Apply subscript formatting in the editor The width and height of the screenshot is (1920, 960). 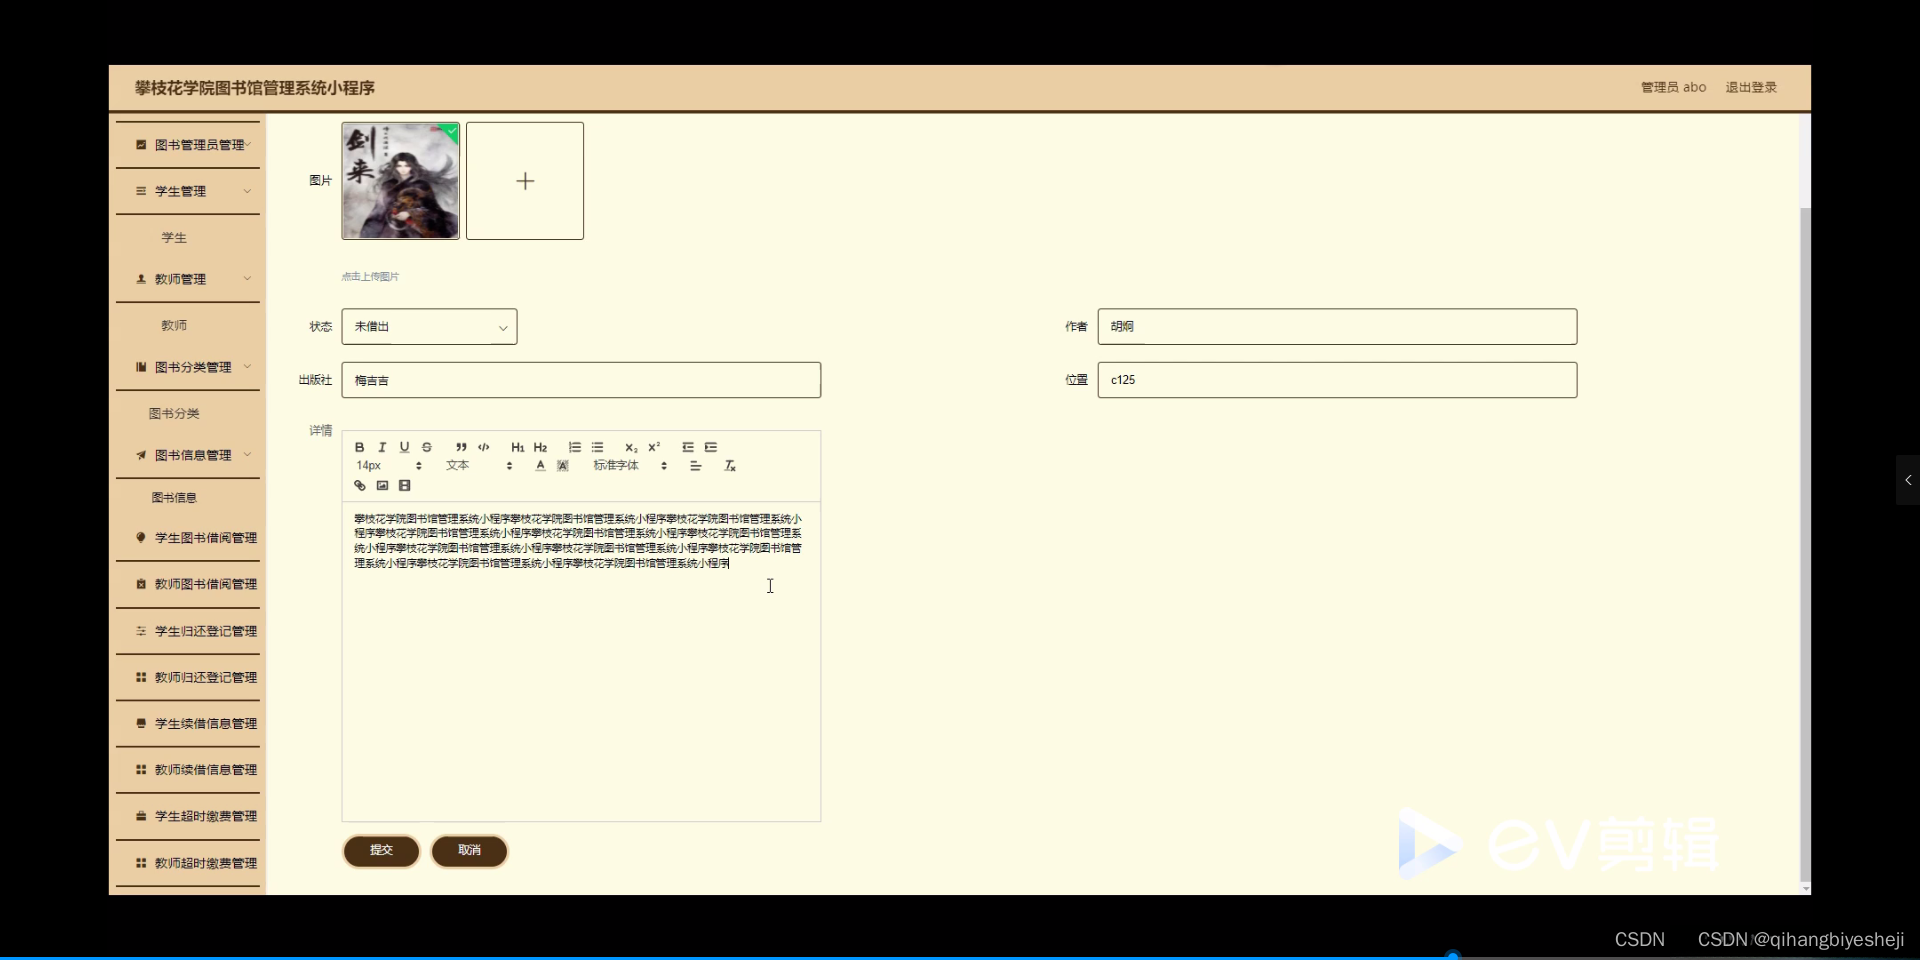631,447
